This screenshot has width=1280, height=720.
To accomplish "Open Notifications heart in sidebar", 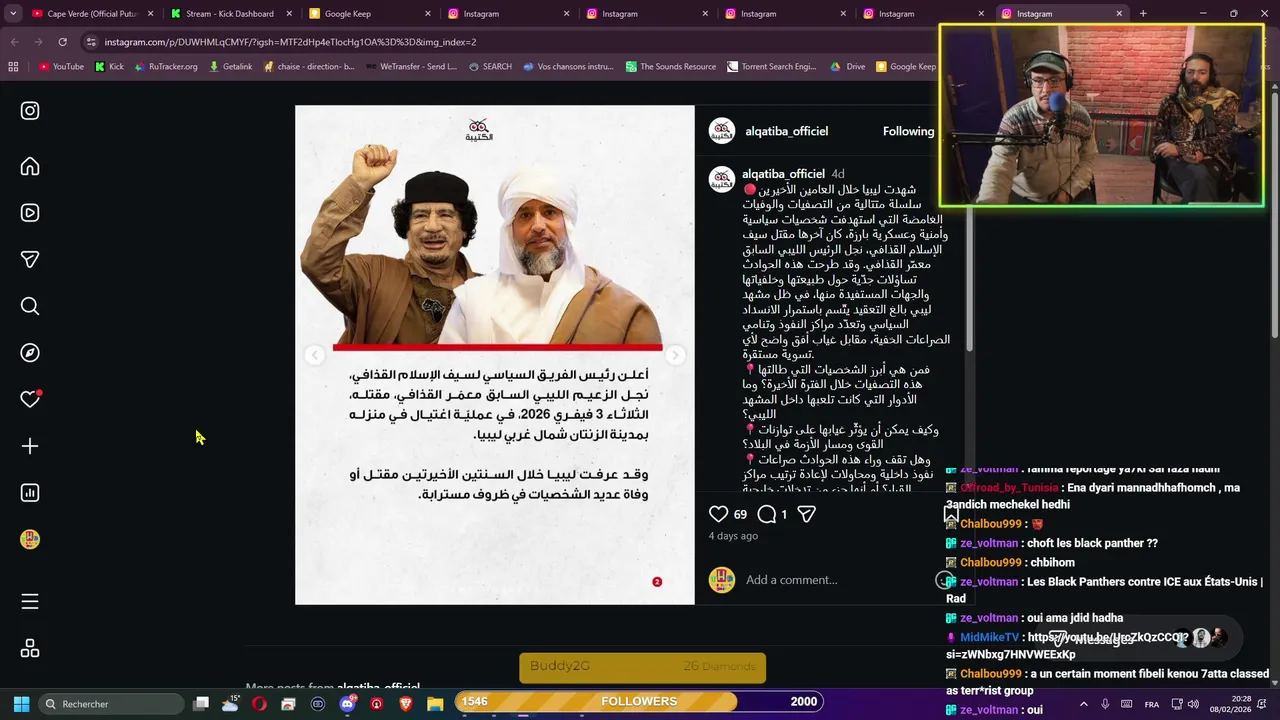I will (30, 399).
